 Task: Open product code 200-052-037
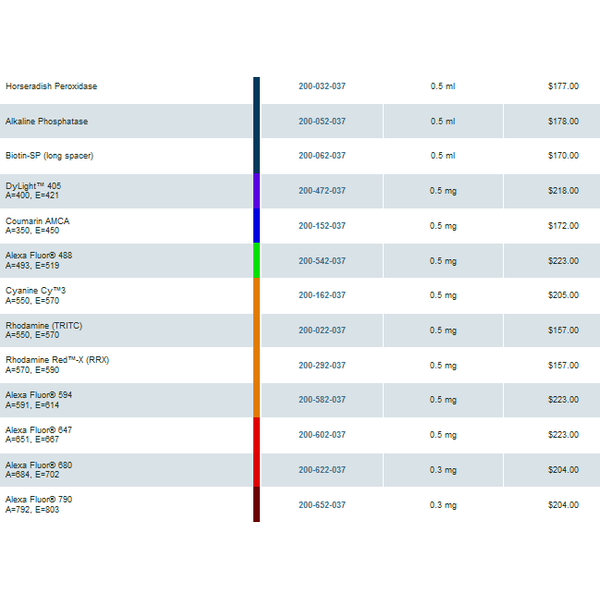pos(322,121)
